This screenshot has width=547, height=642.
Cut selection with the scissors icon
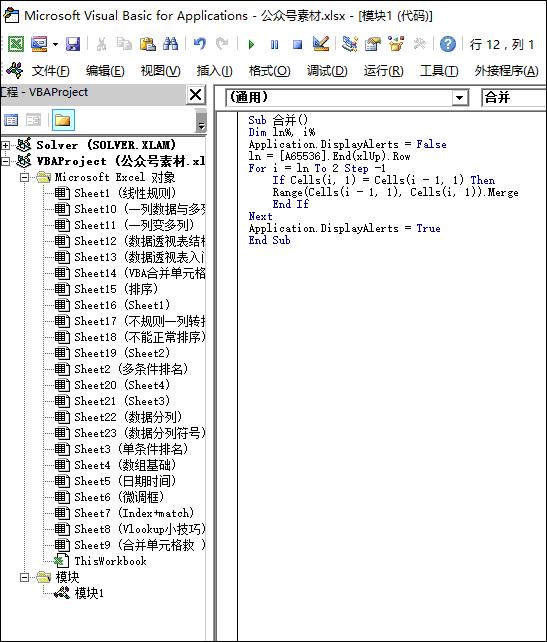click(102, 43)
